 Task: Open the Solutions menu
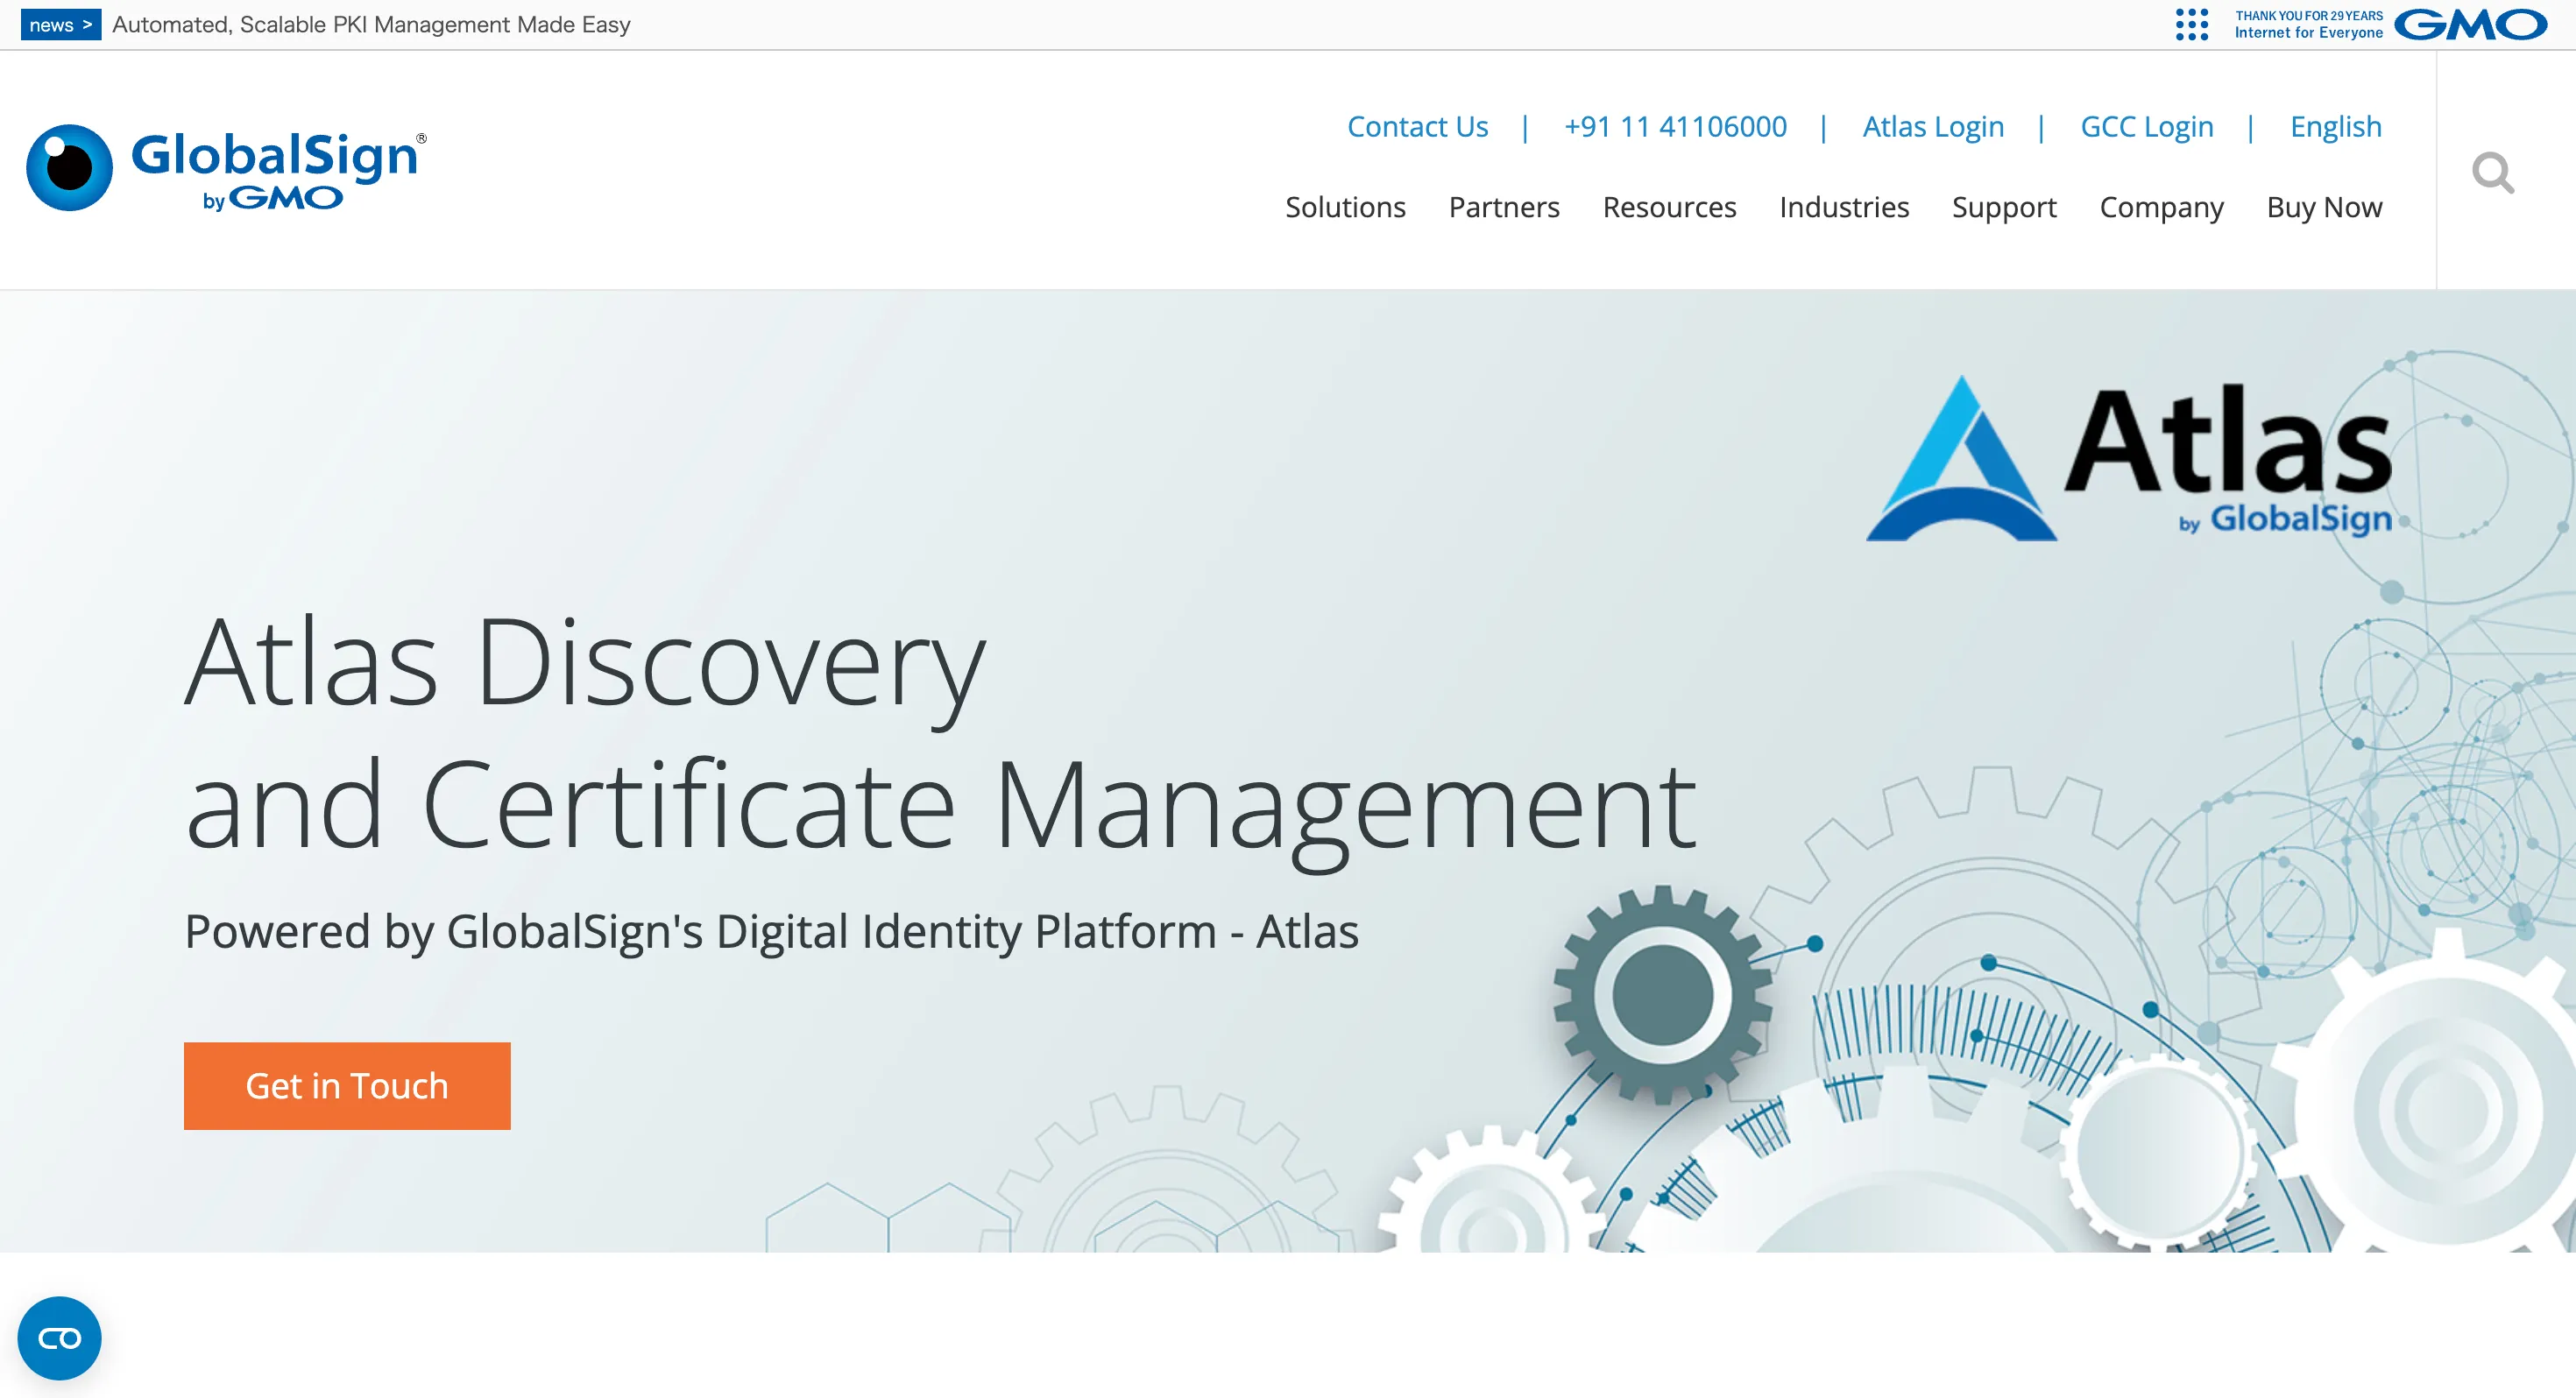pyautogui.click(x=1345, y=207)
